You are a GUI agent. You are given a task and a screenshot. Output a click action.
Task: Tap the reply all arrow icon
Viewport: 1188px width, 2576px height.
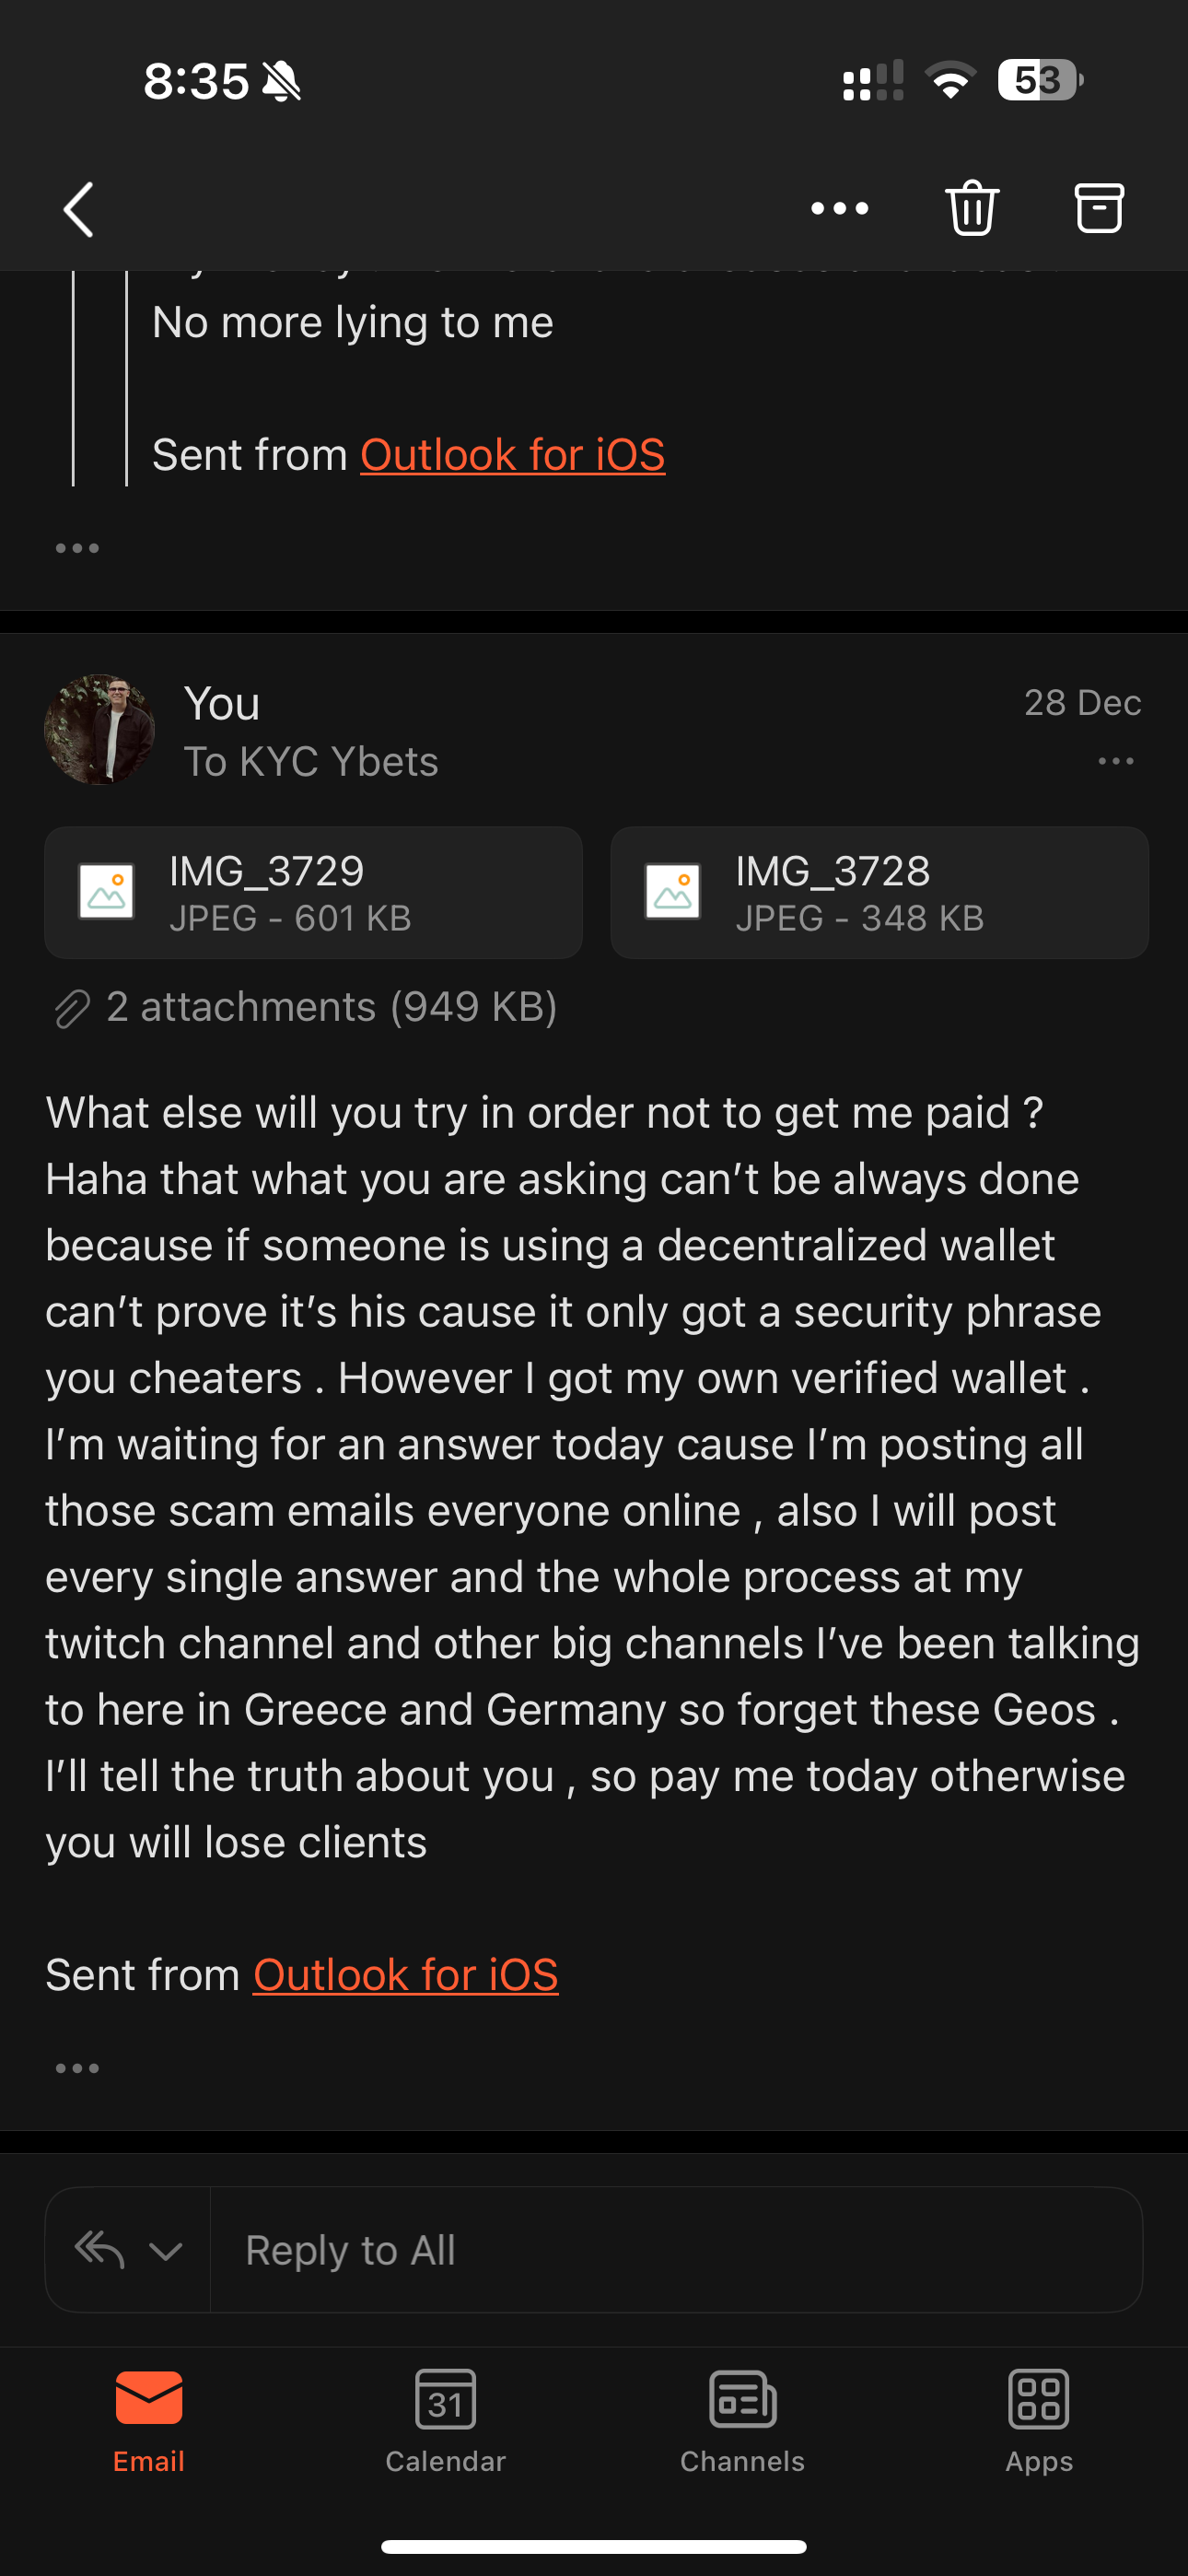pyautogui.click(x=100, y=2250)
